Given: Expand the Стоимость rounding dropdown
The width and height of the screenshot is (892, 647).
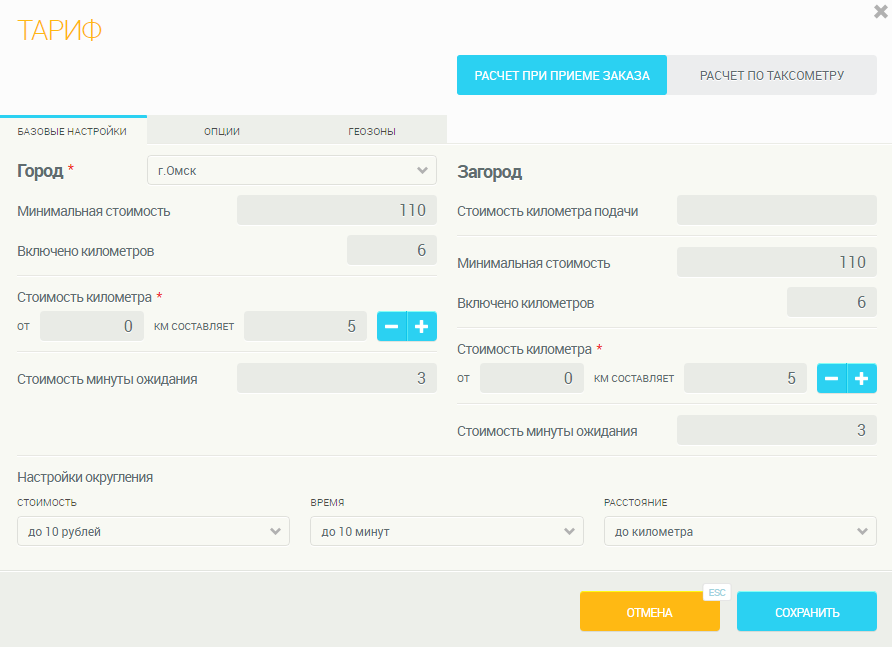Looking at the screenshot, I should point(153,531).
